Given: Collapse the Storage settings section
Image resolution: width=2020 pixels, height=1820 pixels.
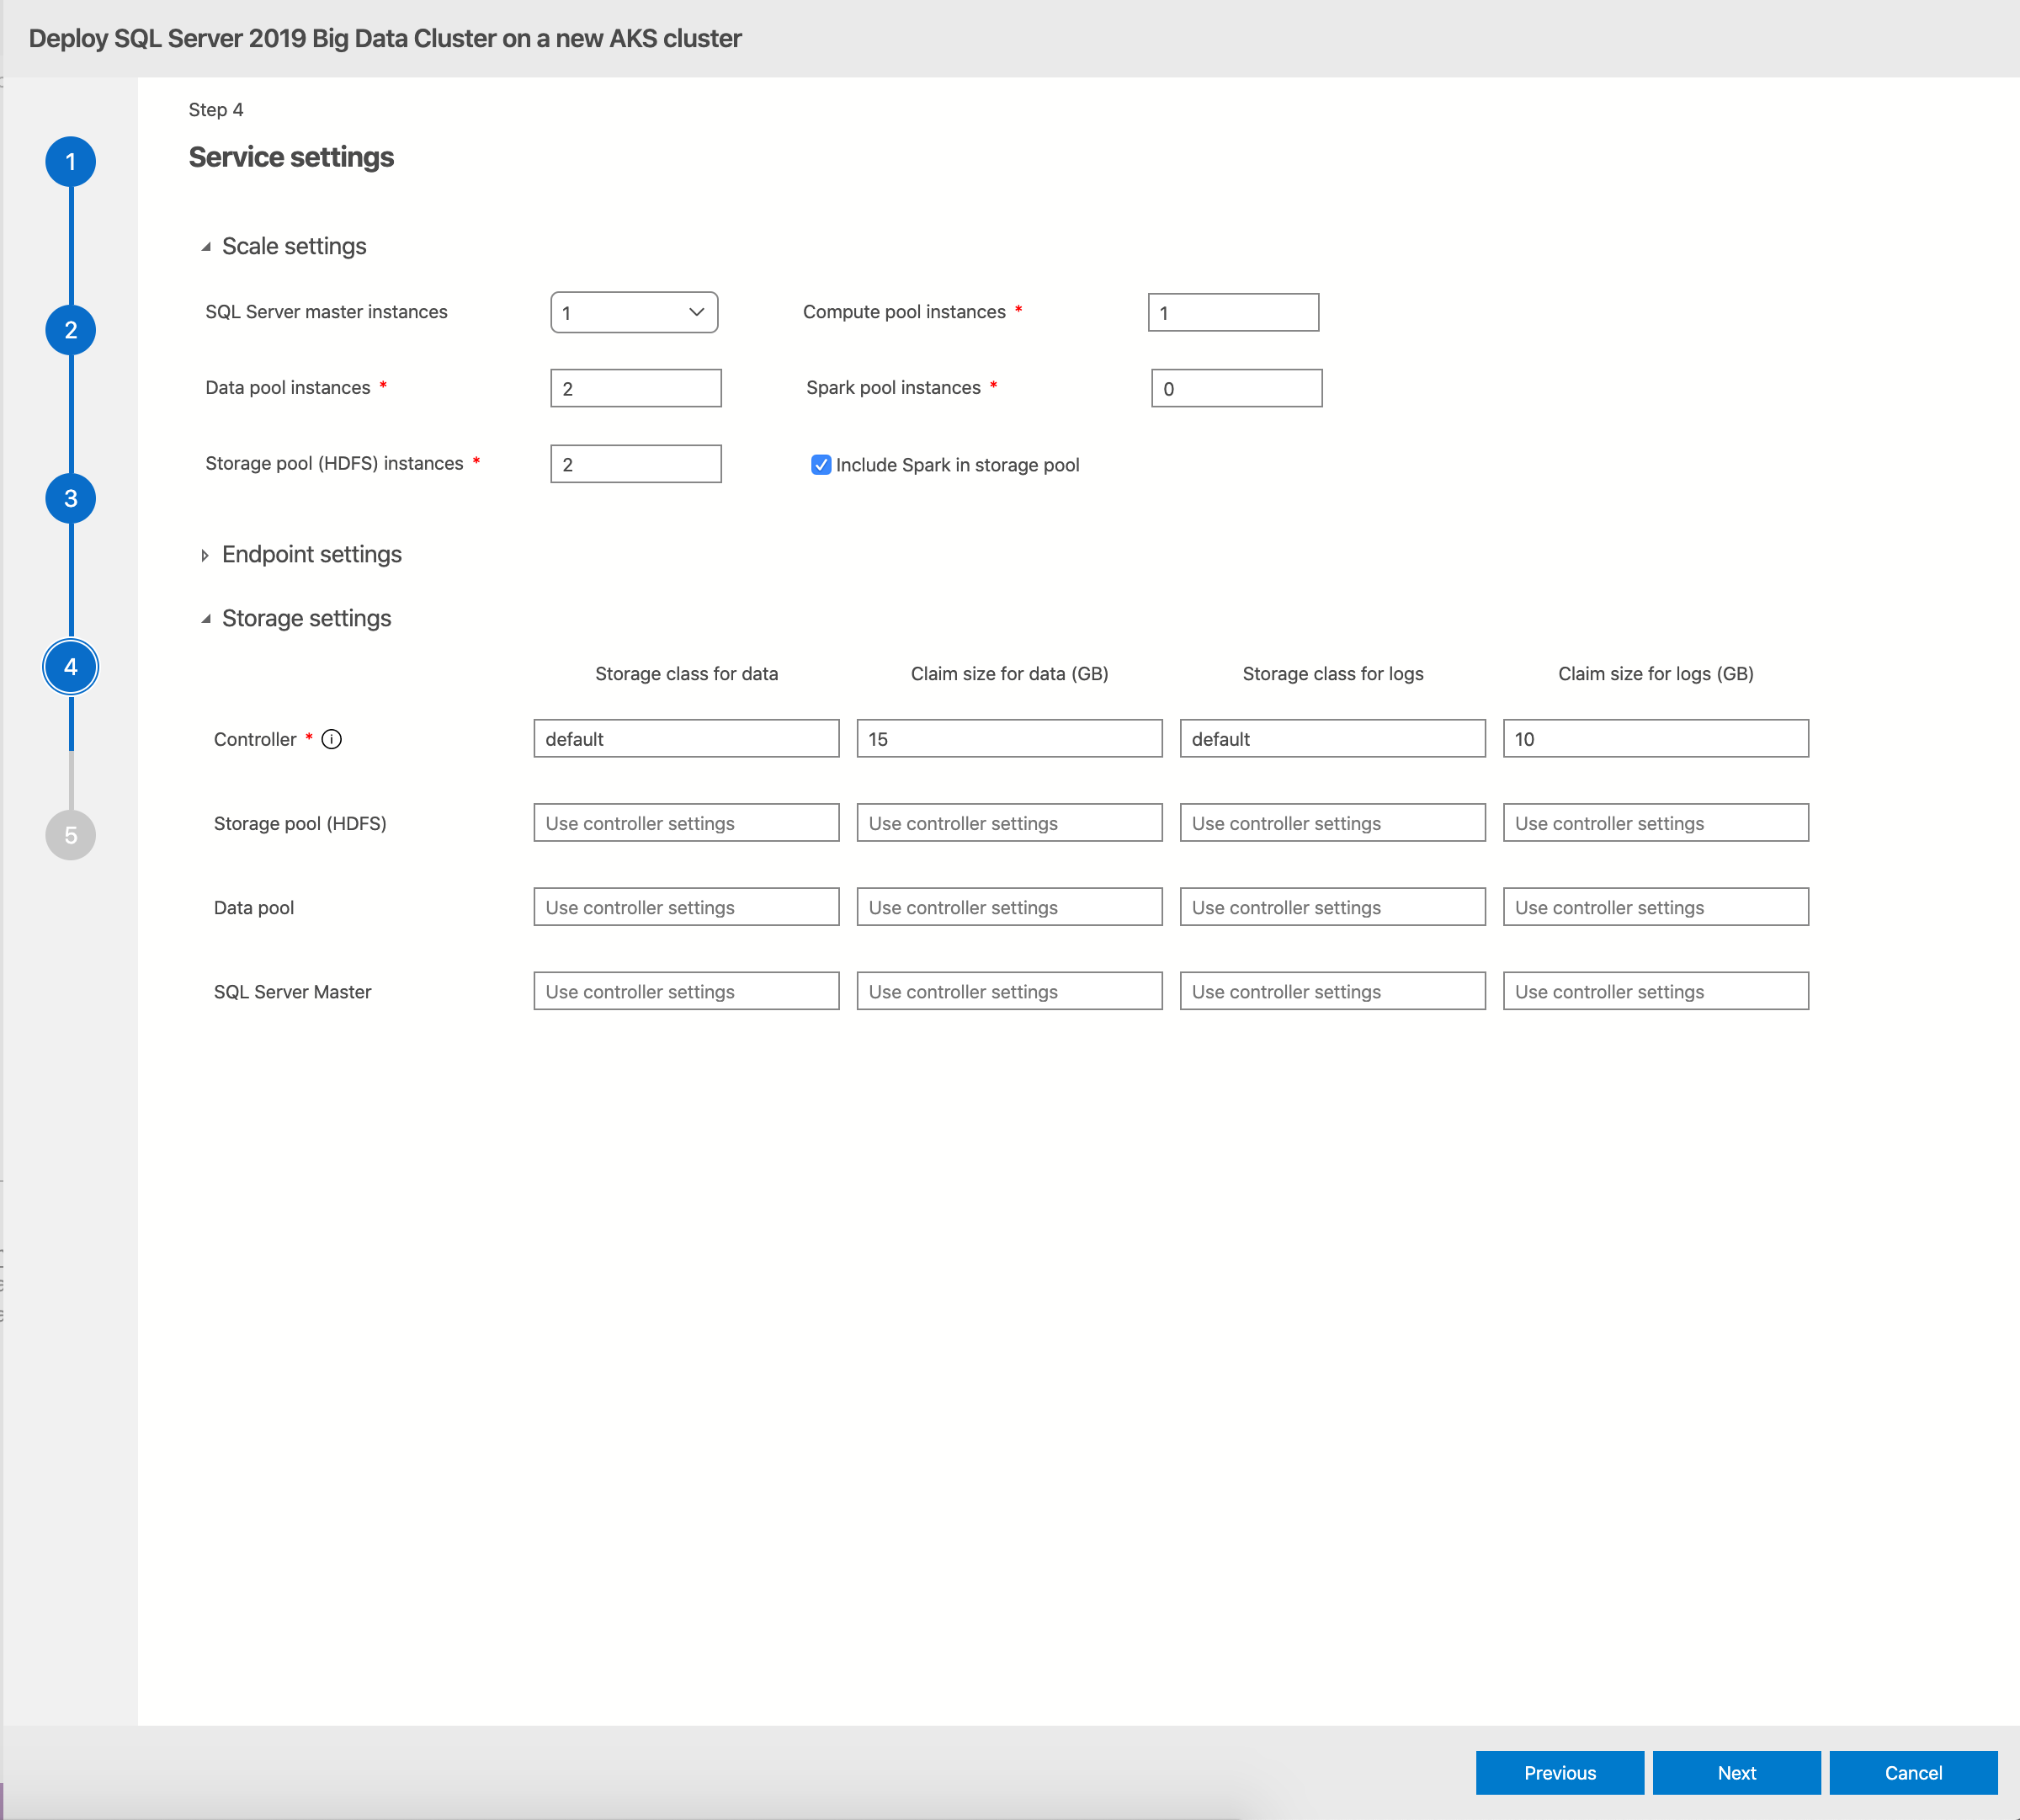Looking at the screenshot, I should (x=206, y=619).
